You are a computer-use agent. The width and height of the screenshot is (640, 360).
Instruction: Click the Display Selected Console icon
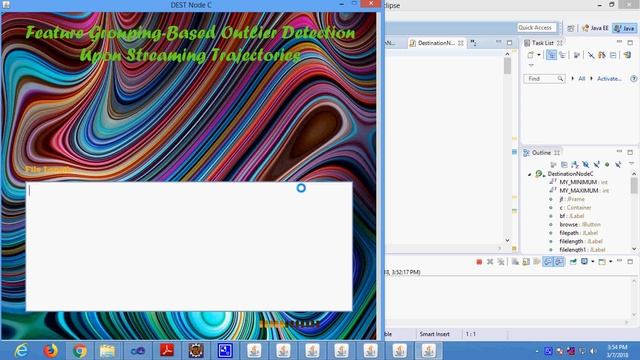(x=584, y=262)
